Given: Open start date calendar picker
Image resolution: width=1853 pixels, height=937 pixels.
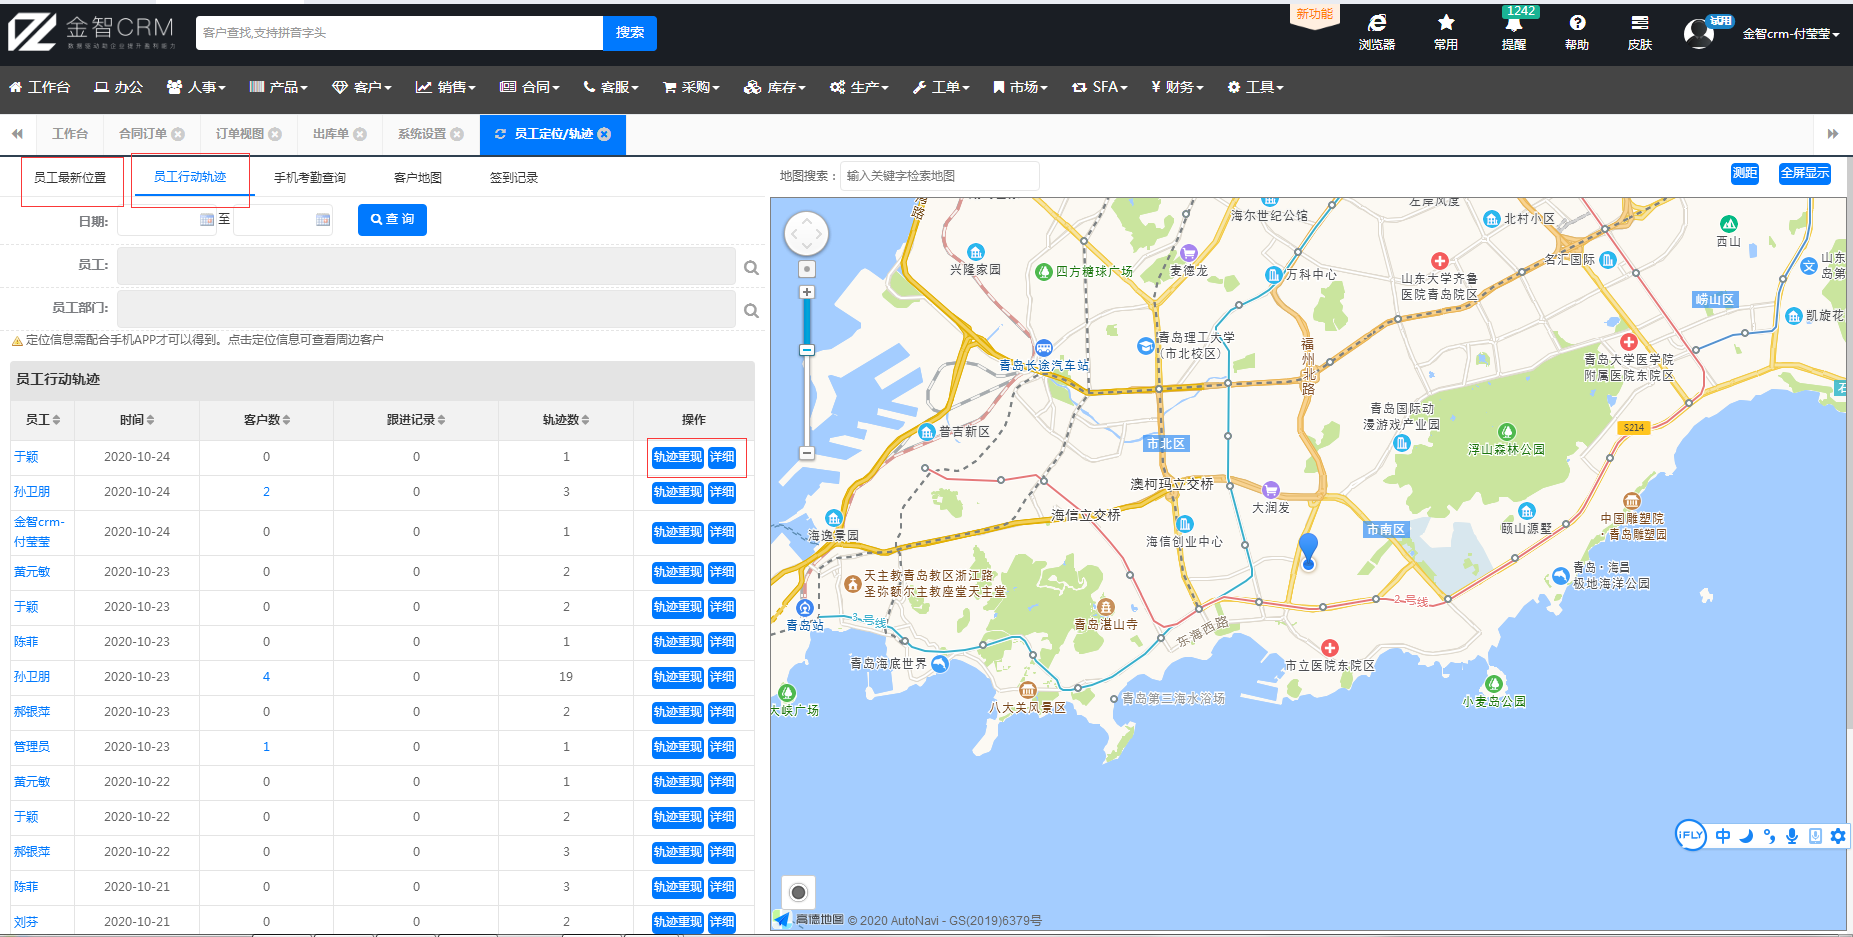Looking at the screenshot, I should point(207,220).
